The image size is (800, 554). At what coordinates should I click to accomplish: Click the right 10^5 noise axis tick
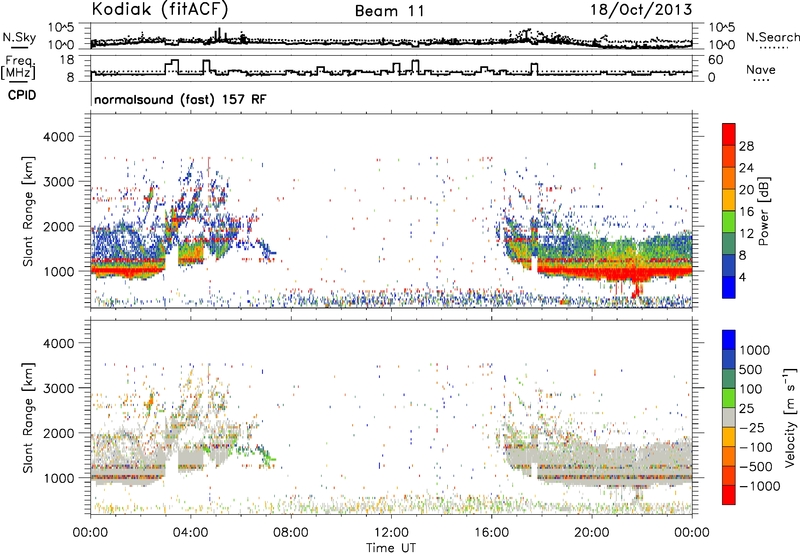(722, 27)
